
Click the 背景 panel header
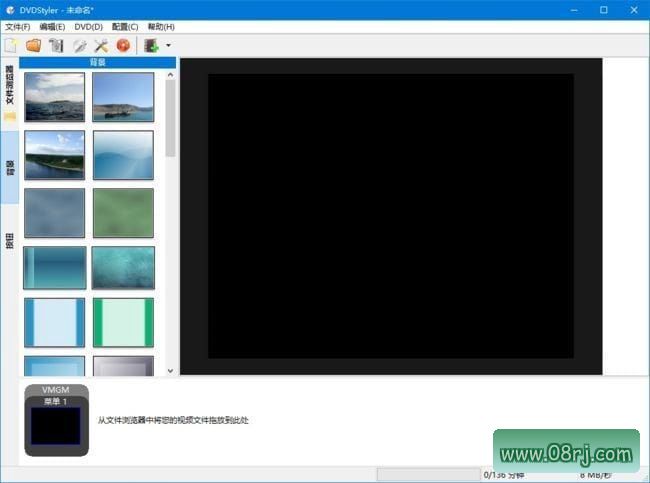coord(97,63)
